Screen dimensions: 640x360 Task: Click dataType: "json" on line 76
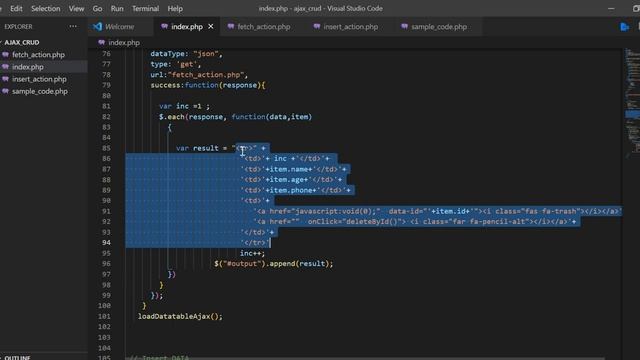186,53
